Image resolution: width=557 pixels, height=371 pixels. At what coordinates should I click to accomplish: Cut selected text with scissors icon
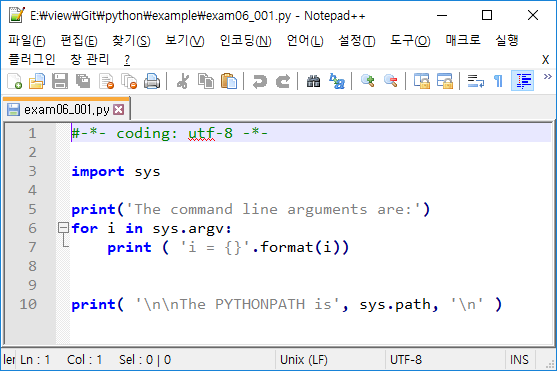click(183, 81)
